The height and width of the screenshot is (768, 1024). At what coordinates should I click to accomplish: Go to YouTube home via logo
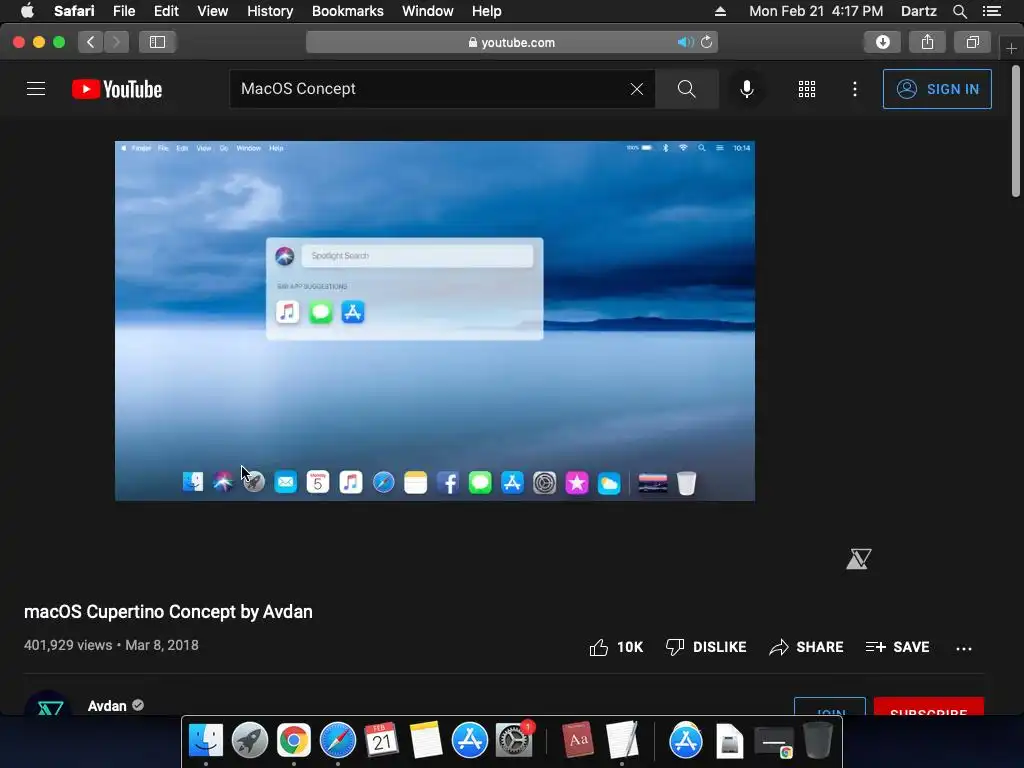tap(117, 89)
